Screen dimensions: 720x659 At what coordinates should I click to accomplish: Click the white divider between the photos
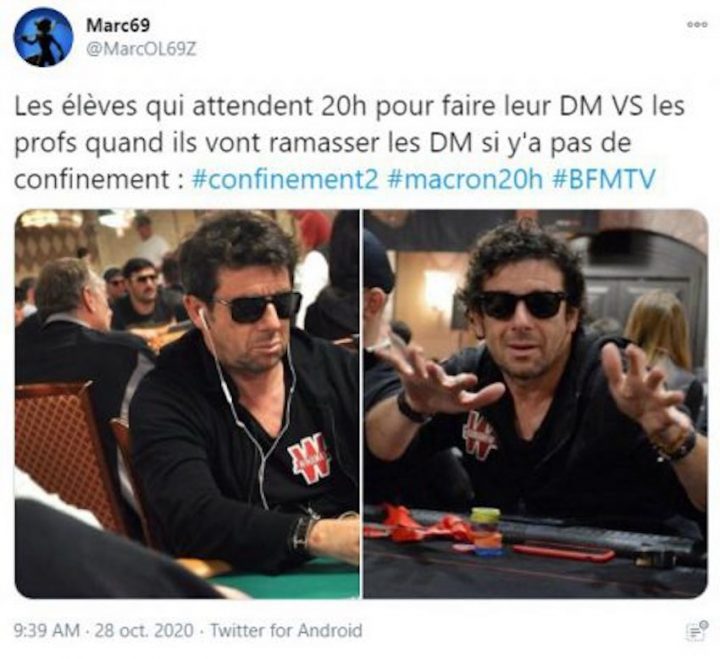[362, 404]
